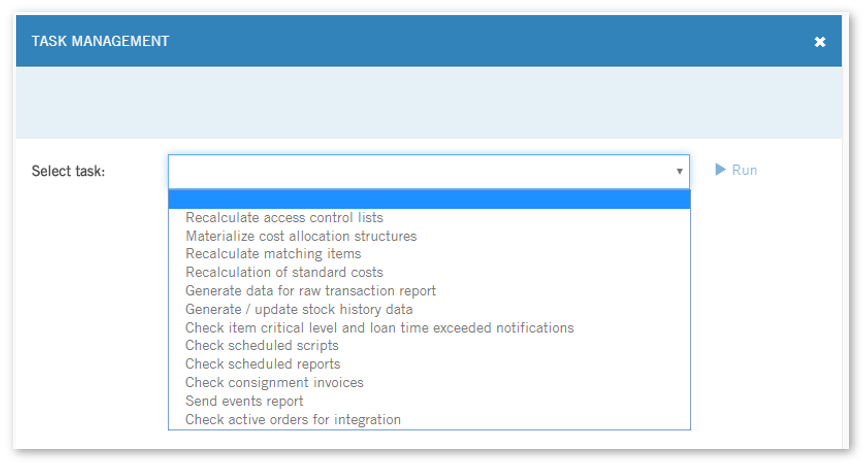Click the Run button
Image resolution: width=868 pixels, height=465 pixels.
coord(736,170)
